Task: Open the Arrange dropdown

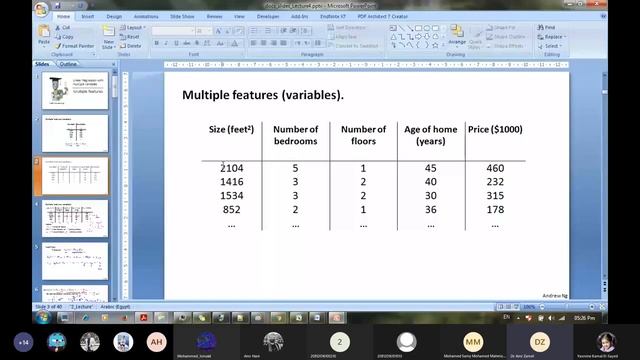Action: (457, 35)
